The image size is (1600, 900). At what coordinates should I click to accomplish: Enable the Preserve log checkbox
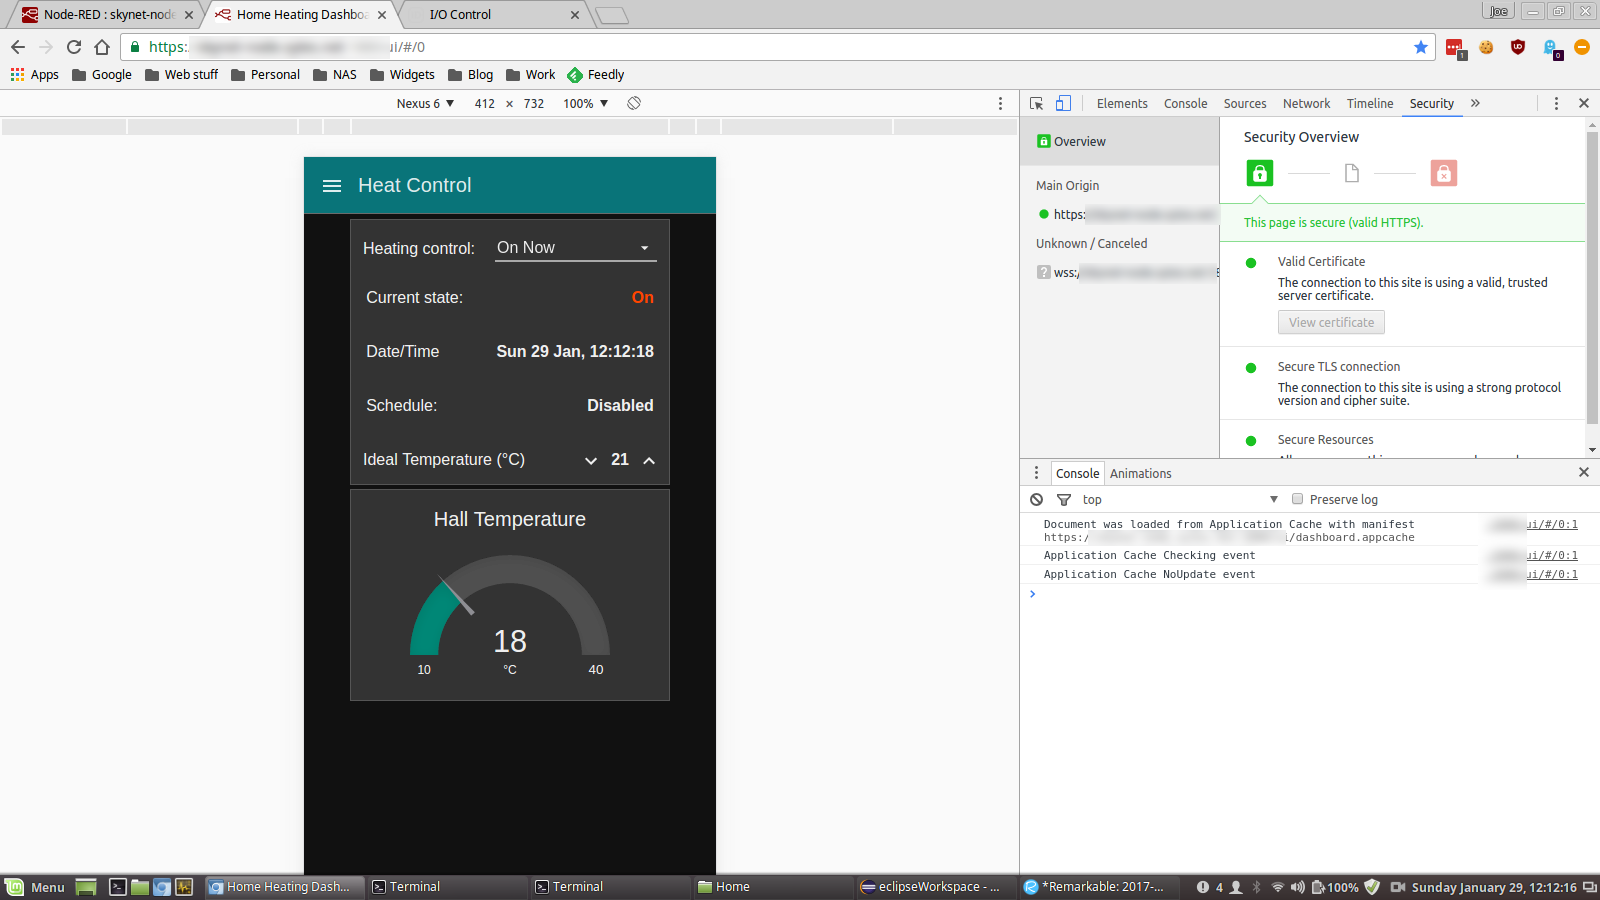(x=1297, y=499)
